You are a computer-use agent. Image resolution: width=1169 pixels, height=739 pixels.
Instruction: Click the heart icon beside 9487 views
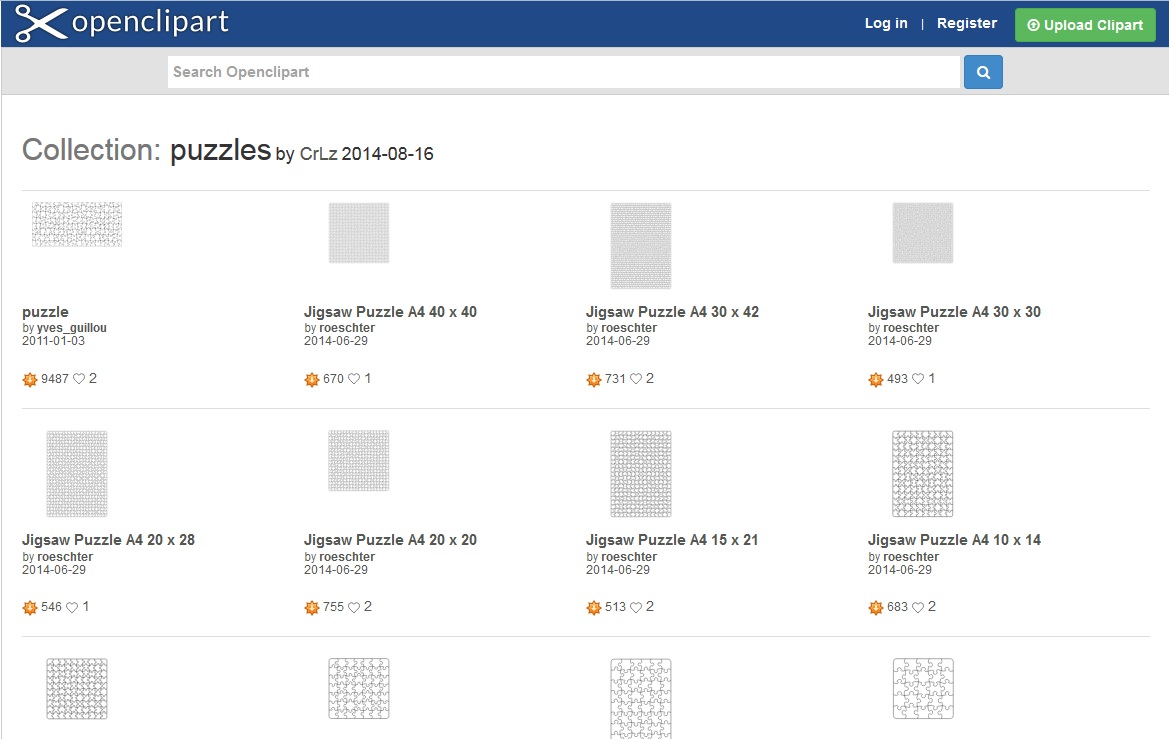click(x=79, y=379)
